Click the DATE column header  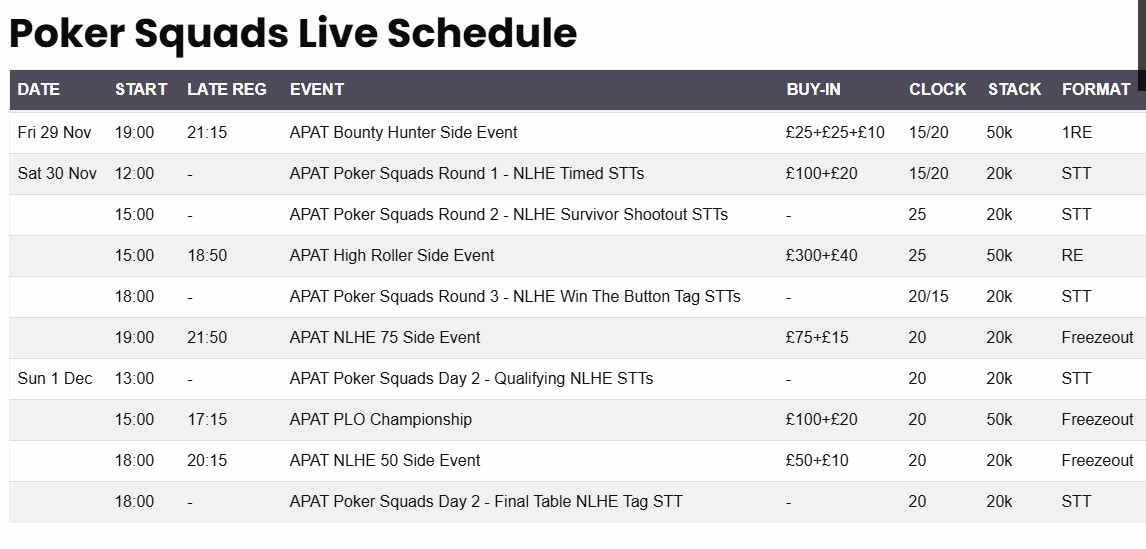[39, 89]
